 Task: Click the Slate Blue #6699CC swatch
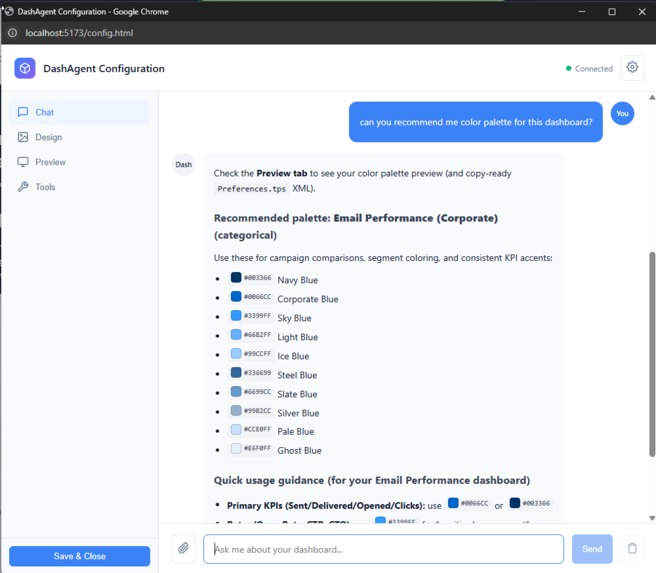(236, 391)
